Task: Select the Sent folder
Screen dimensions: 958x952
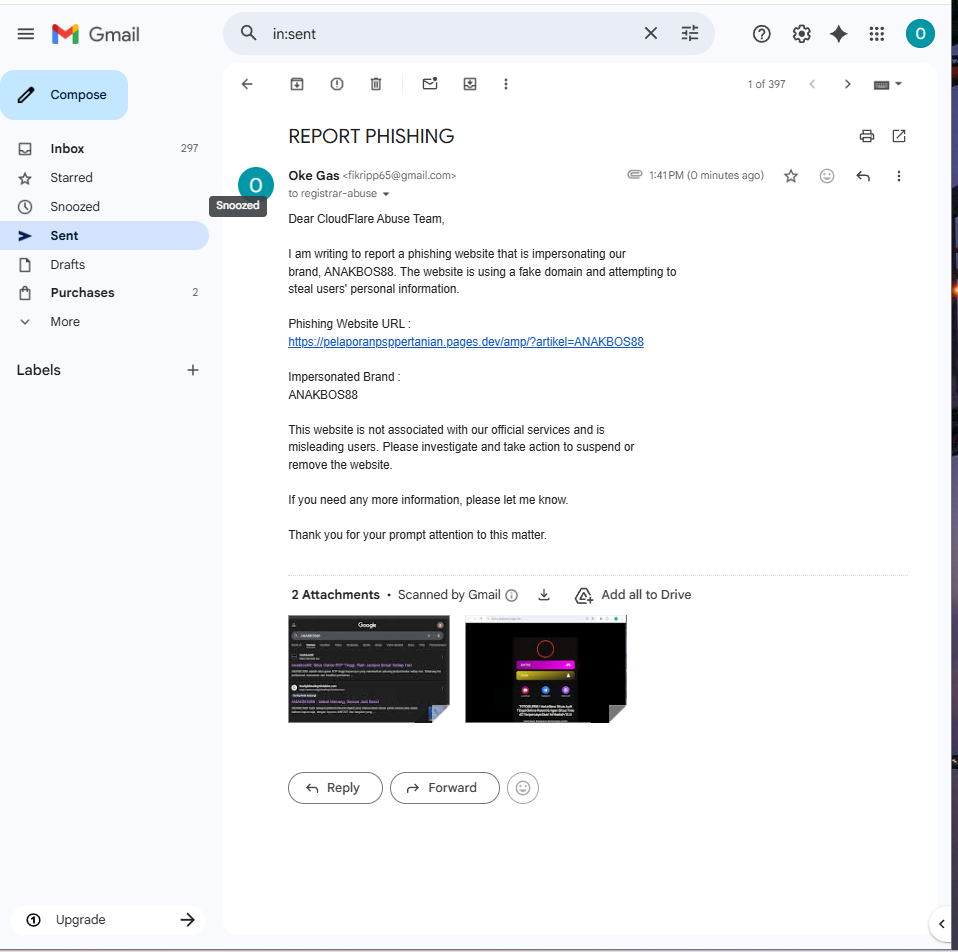Action: coord(104,235)
